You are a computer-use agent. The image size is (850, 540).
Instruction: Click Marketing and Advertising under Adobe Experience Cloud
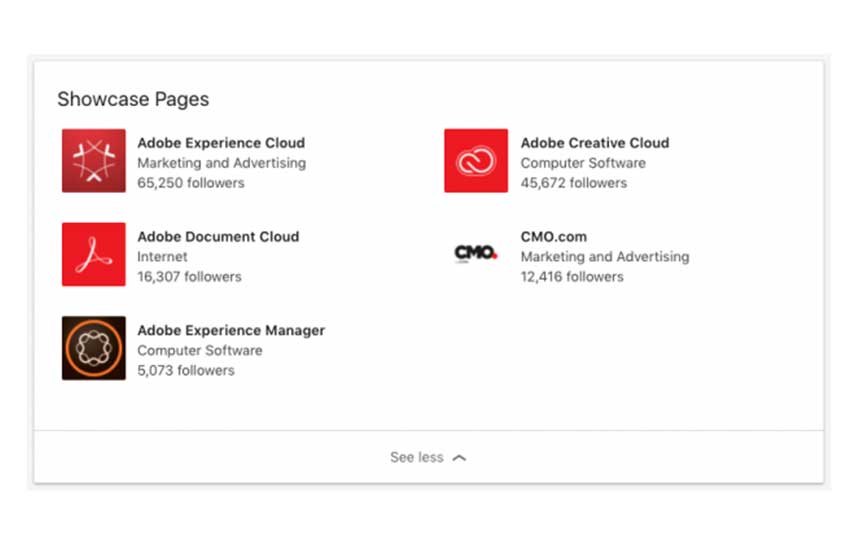tap(222, 163)
